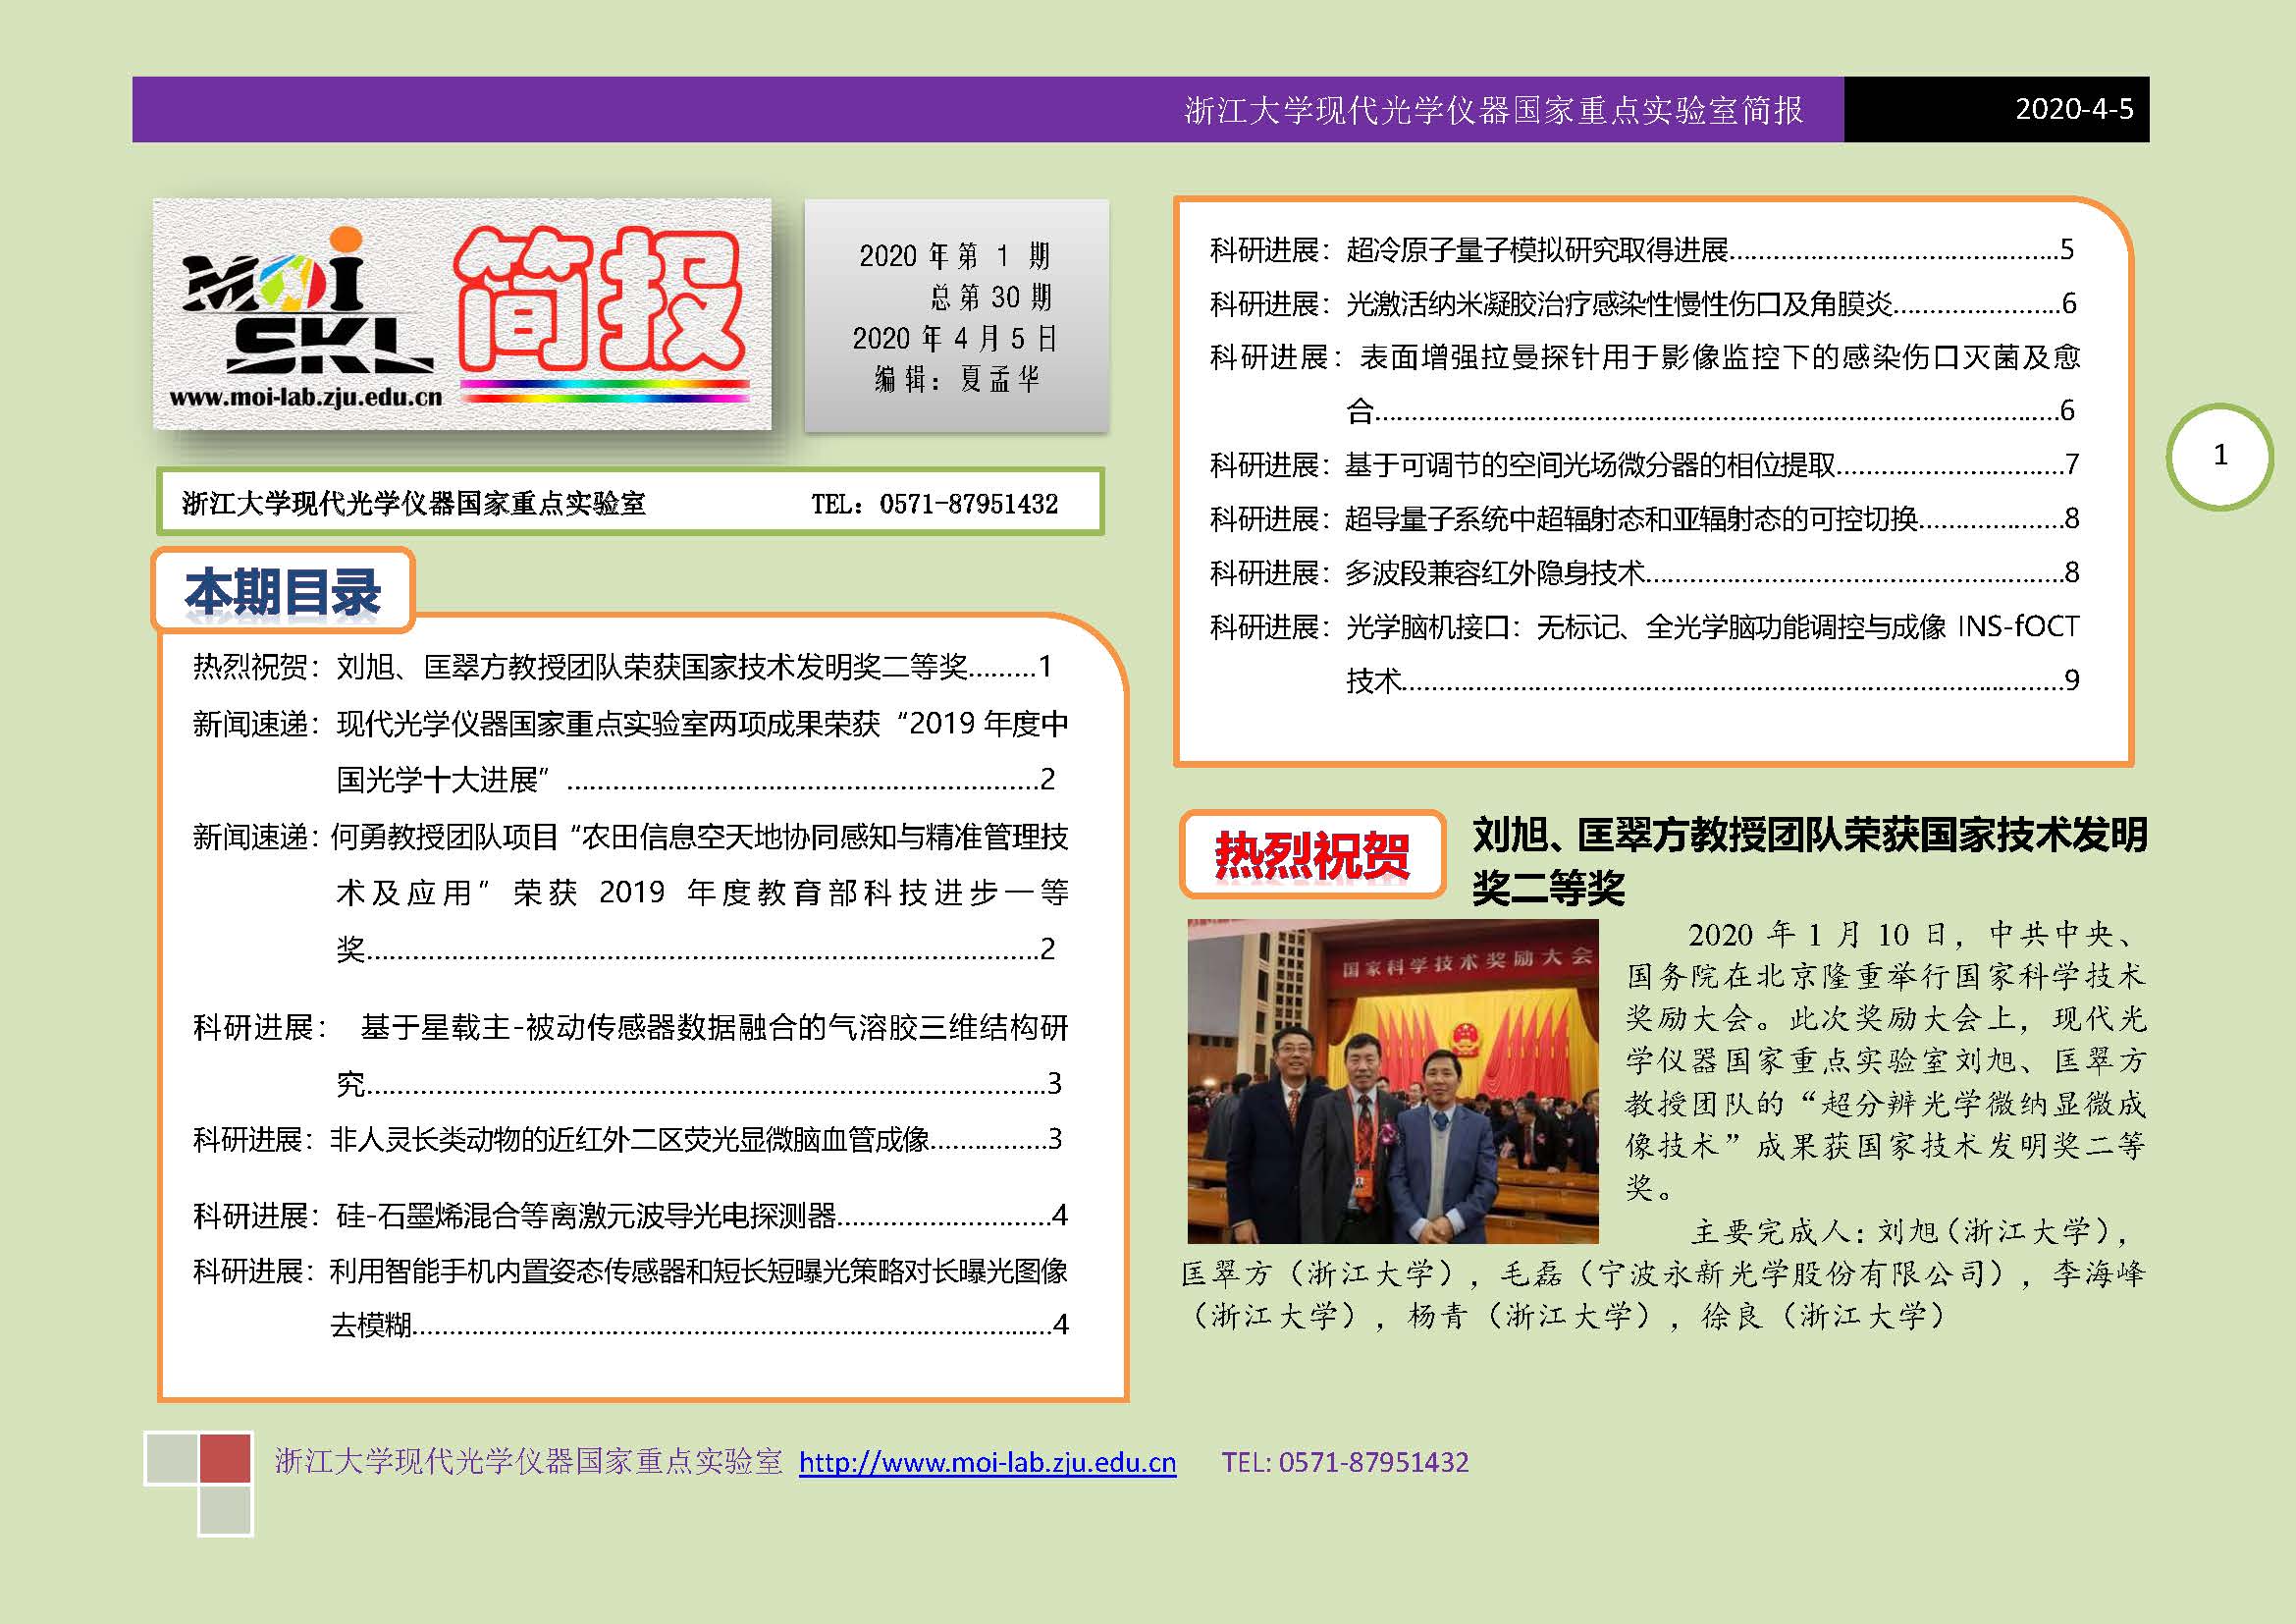
Task: Select contents entry 多波段兼容红外隐身技术
Action: (x=1644, y=572)
